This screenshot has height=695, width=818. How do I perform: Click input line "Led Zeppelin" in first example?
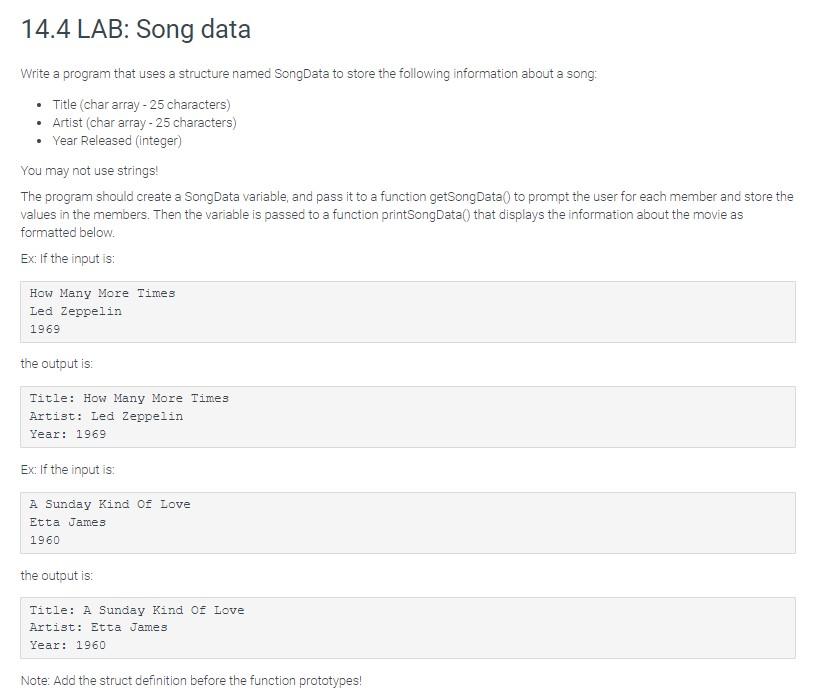coord(76,311)
